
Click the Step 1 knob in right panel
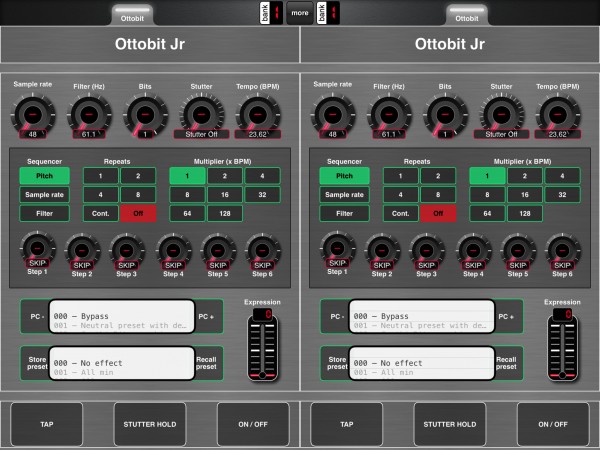[338, 248]
